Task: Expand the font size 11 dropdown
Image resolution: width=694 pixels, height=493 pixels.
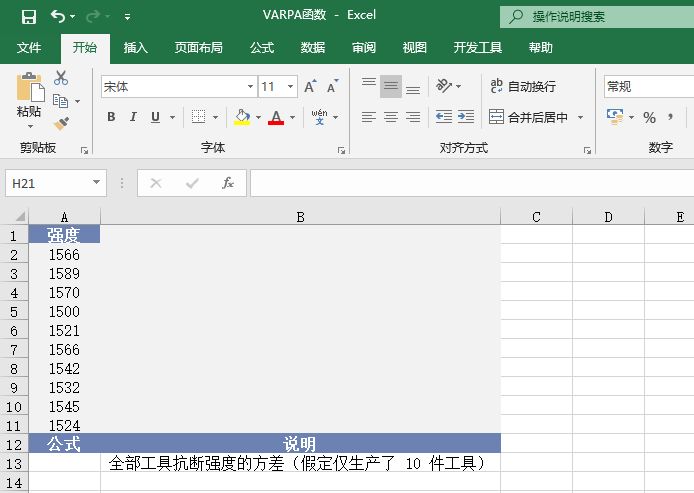Action: pos(290,87)
